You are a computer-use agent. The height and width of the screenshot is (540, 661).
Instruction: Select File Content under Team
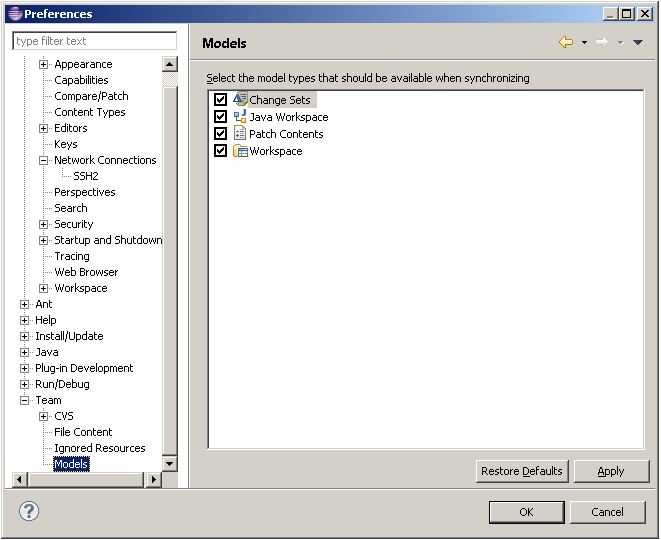(83, 433)
